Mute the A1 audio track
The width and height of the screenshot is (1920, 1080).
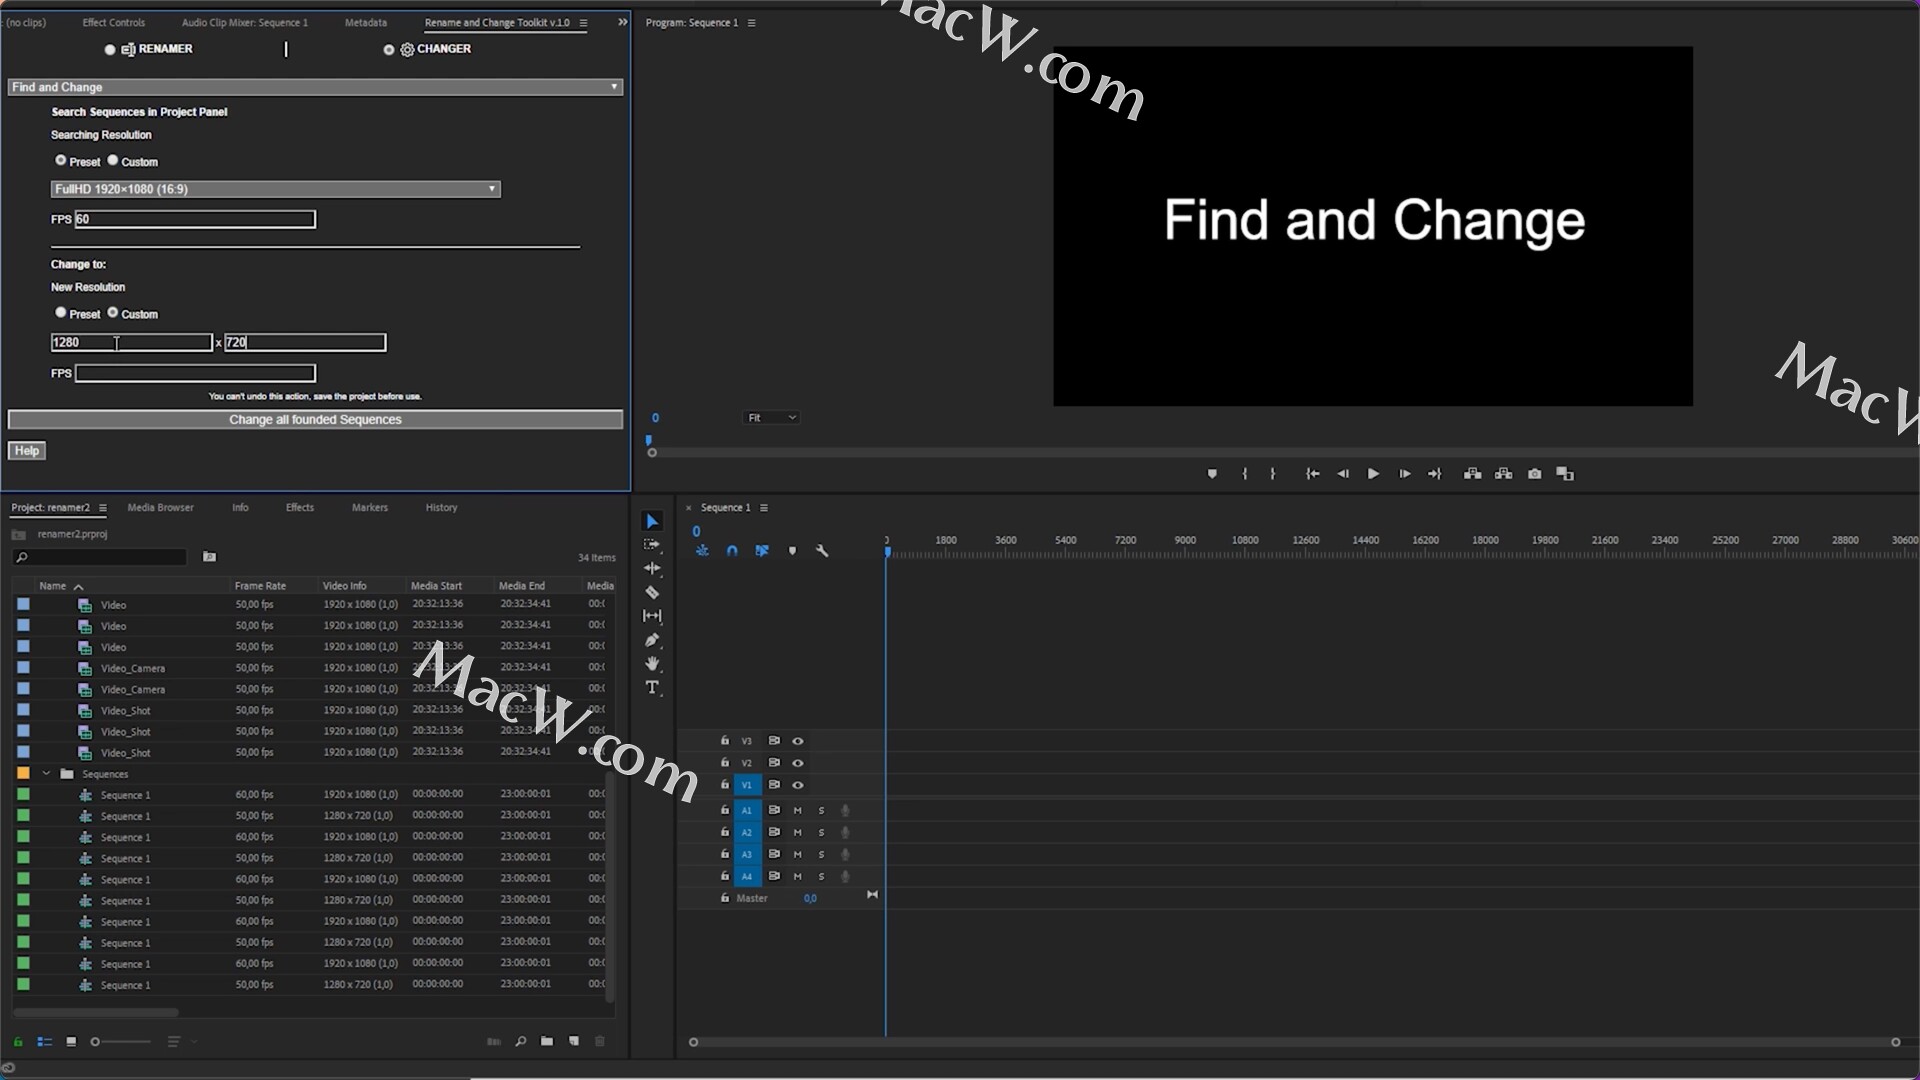coord(797,810)
